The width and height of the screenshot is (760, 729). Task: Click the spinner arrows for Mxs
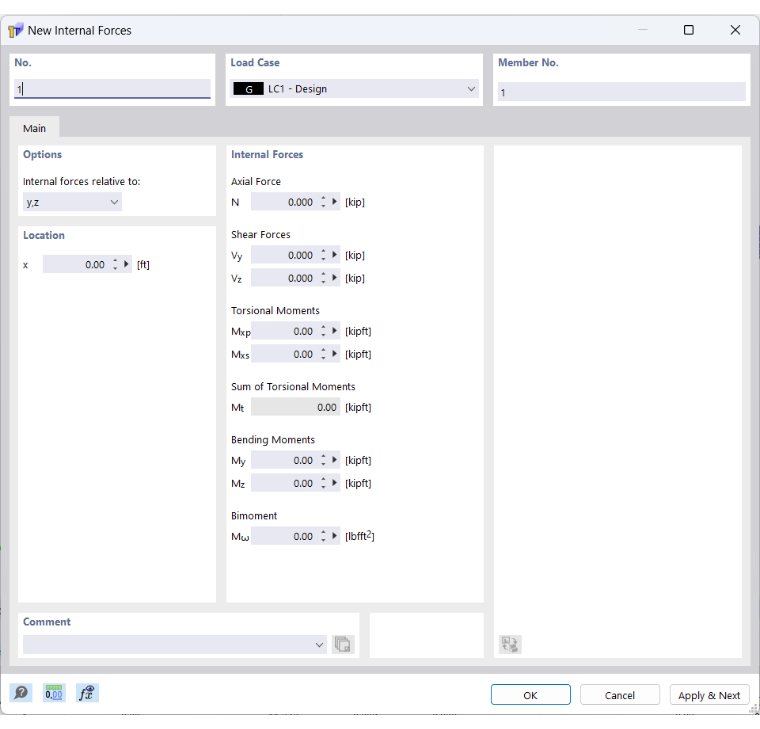323,354
